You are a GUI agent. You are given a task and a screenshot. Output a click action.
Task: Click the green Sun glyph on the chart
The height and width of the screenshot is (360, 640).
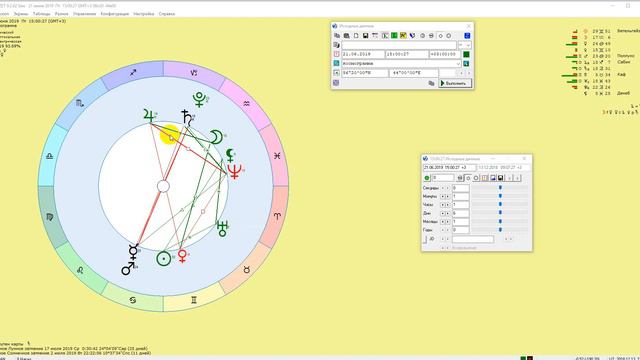pos(164,259)
